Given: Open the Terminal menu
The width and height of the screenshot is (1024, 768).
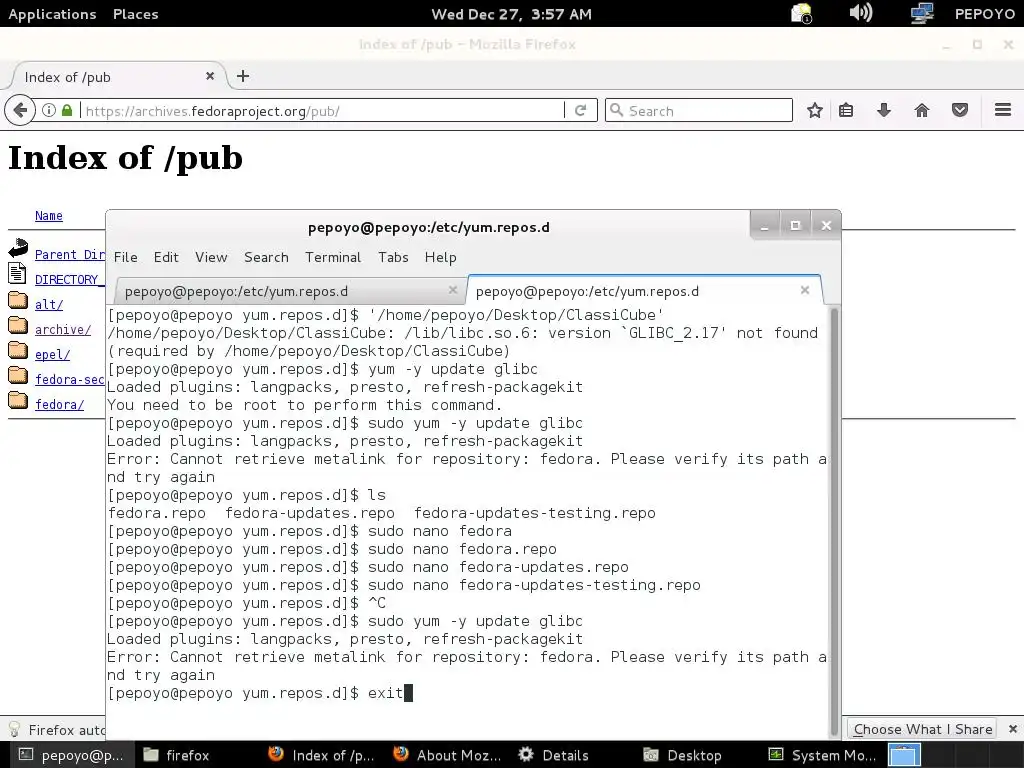Looking at the screenshot, I should pos(333,257).
